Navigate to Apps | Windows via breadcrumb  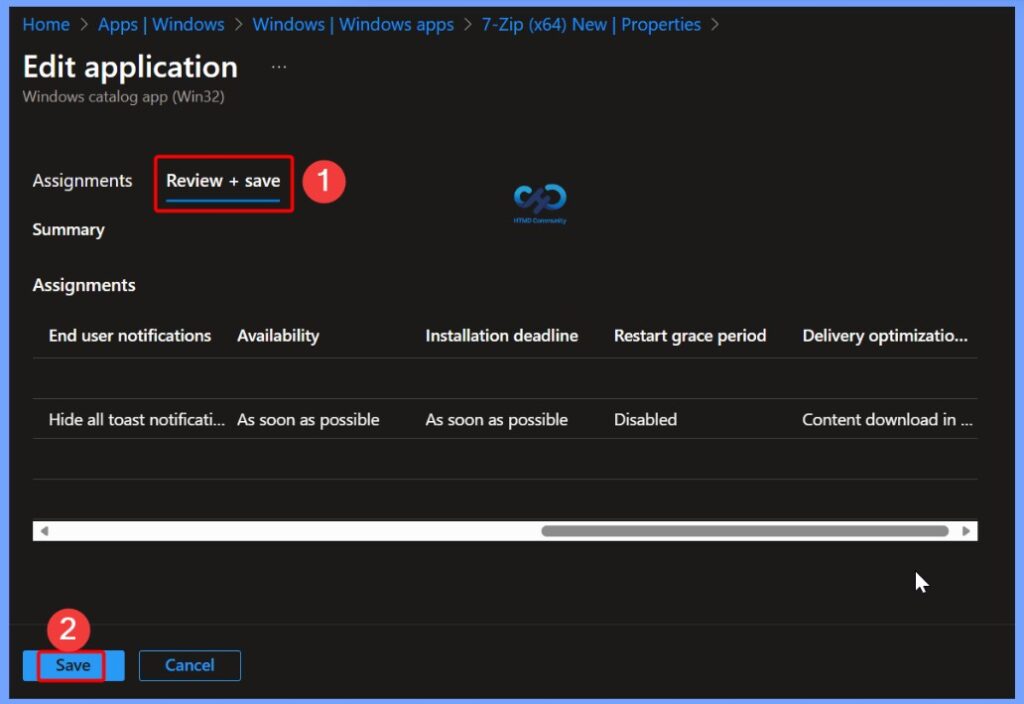161,24
